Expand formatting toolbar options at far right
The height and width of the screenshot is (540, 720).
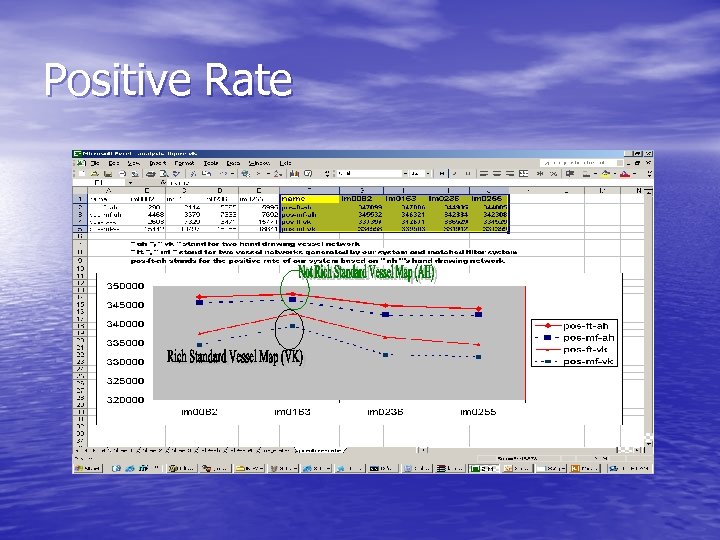pyautogui.click(x=649, y=174)
